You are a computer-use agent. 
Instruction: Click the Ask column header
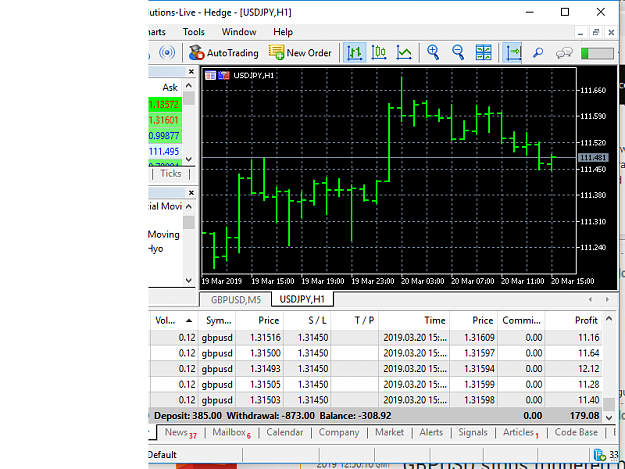click(x=170, y=87)
